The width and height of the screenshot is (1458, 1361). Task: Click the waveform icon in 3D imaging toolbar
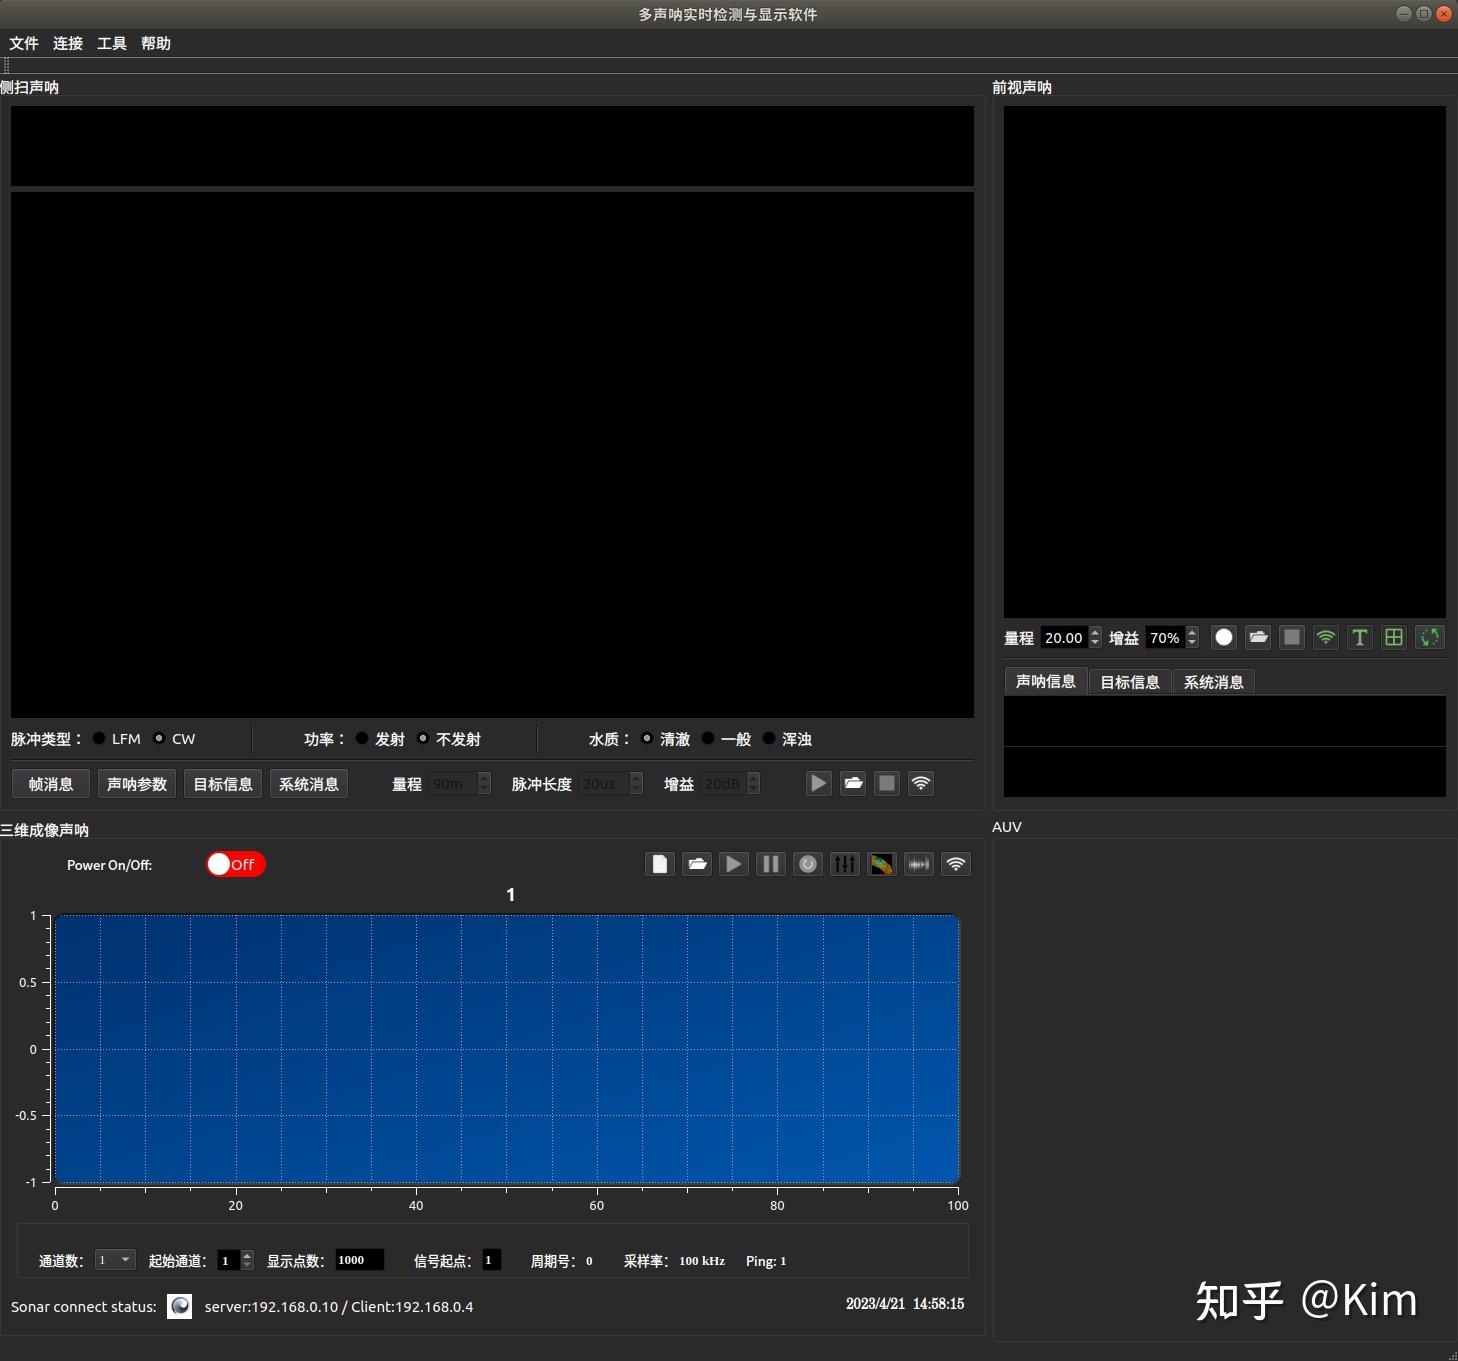click(919, 864)
